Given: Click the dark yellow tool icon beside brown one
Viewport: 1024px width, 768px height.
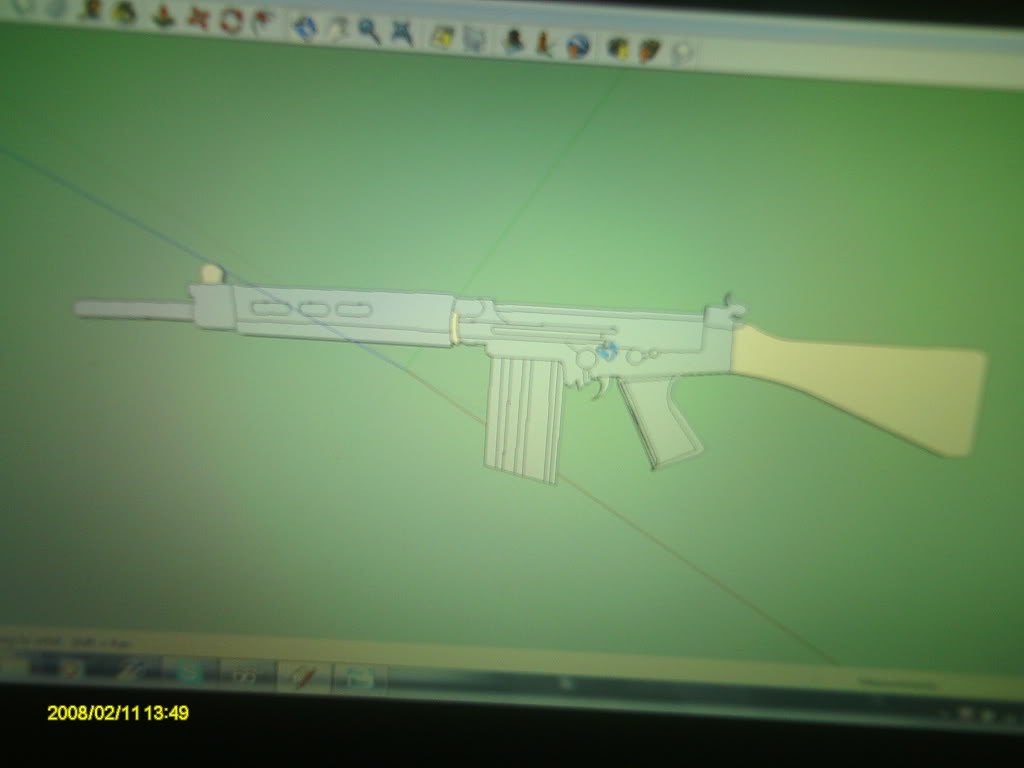Looking at the screenshot, I should click(124, 13).
